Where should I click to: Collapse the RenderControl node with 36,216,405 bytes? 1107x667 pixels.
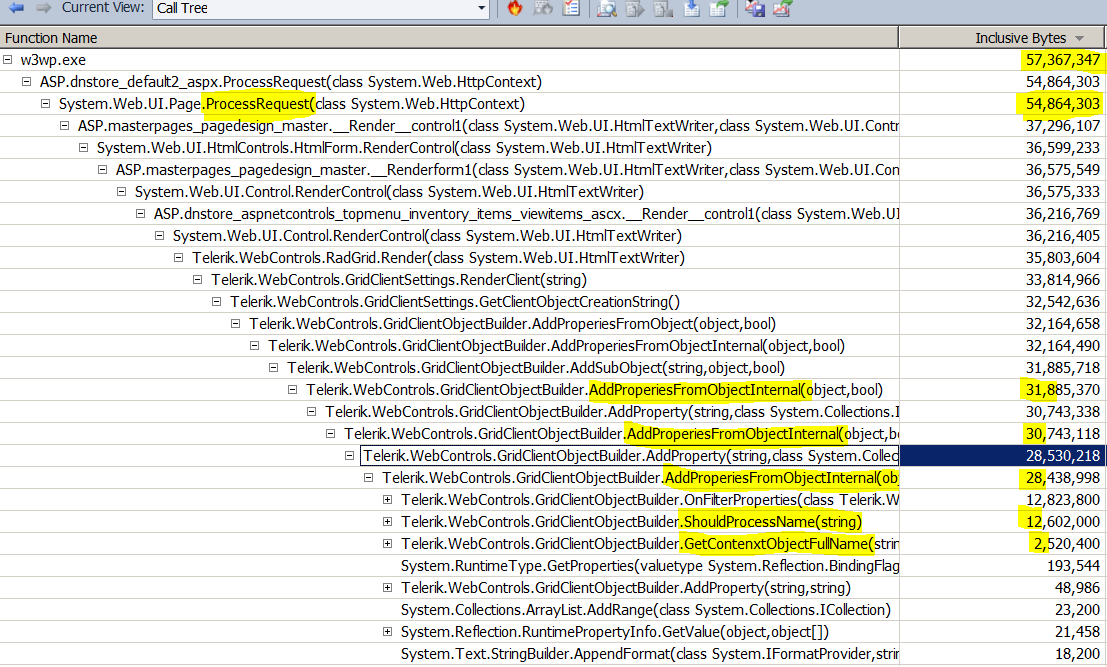(x=160, y=236)
